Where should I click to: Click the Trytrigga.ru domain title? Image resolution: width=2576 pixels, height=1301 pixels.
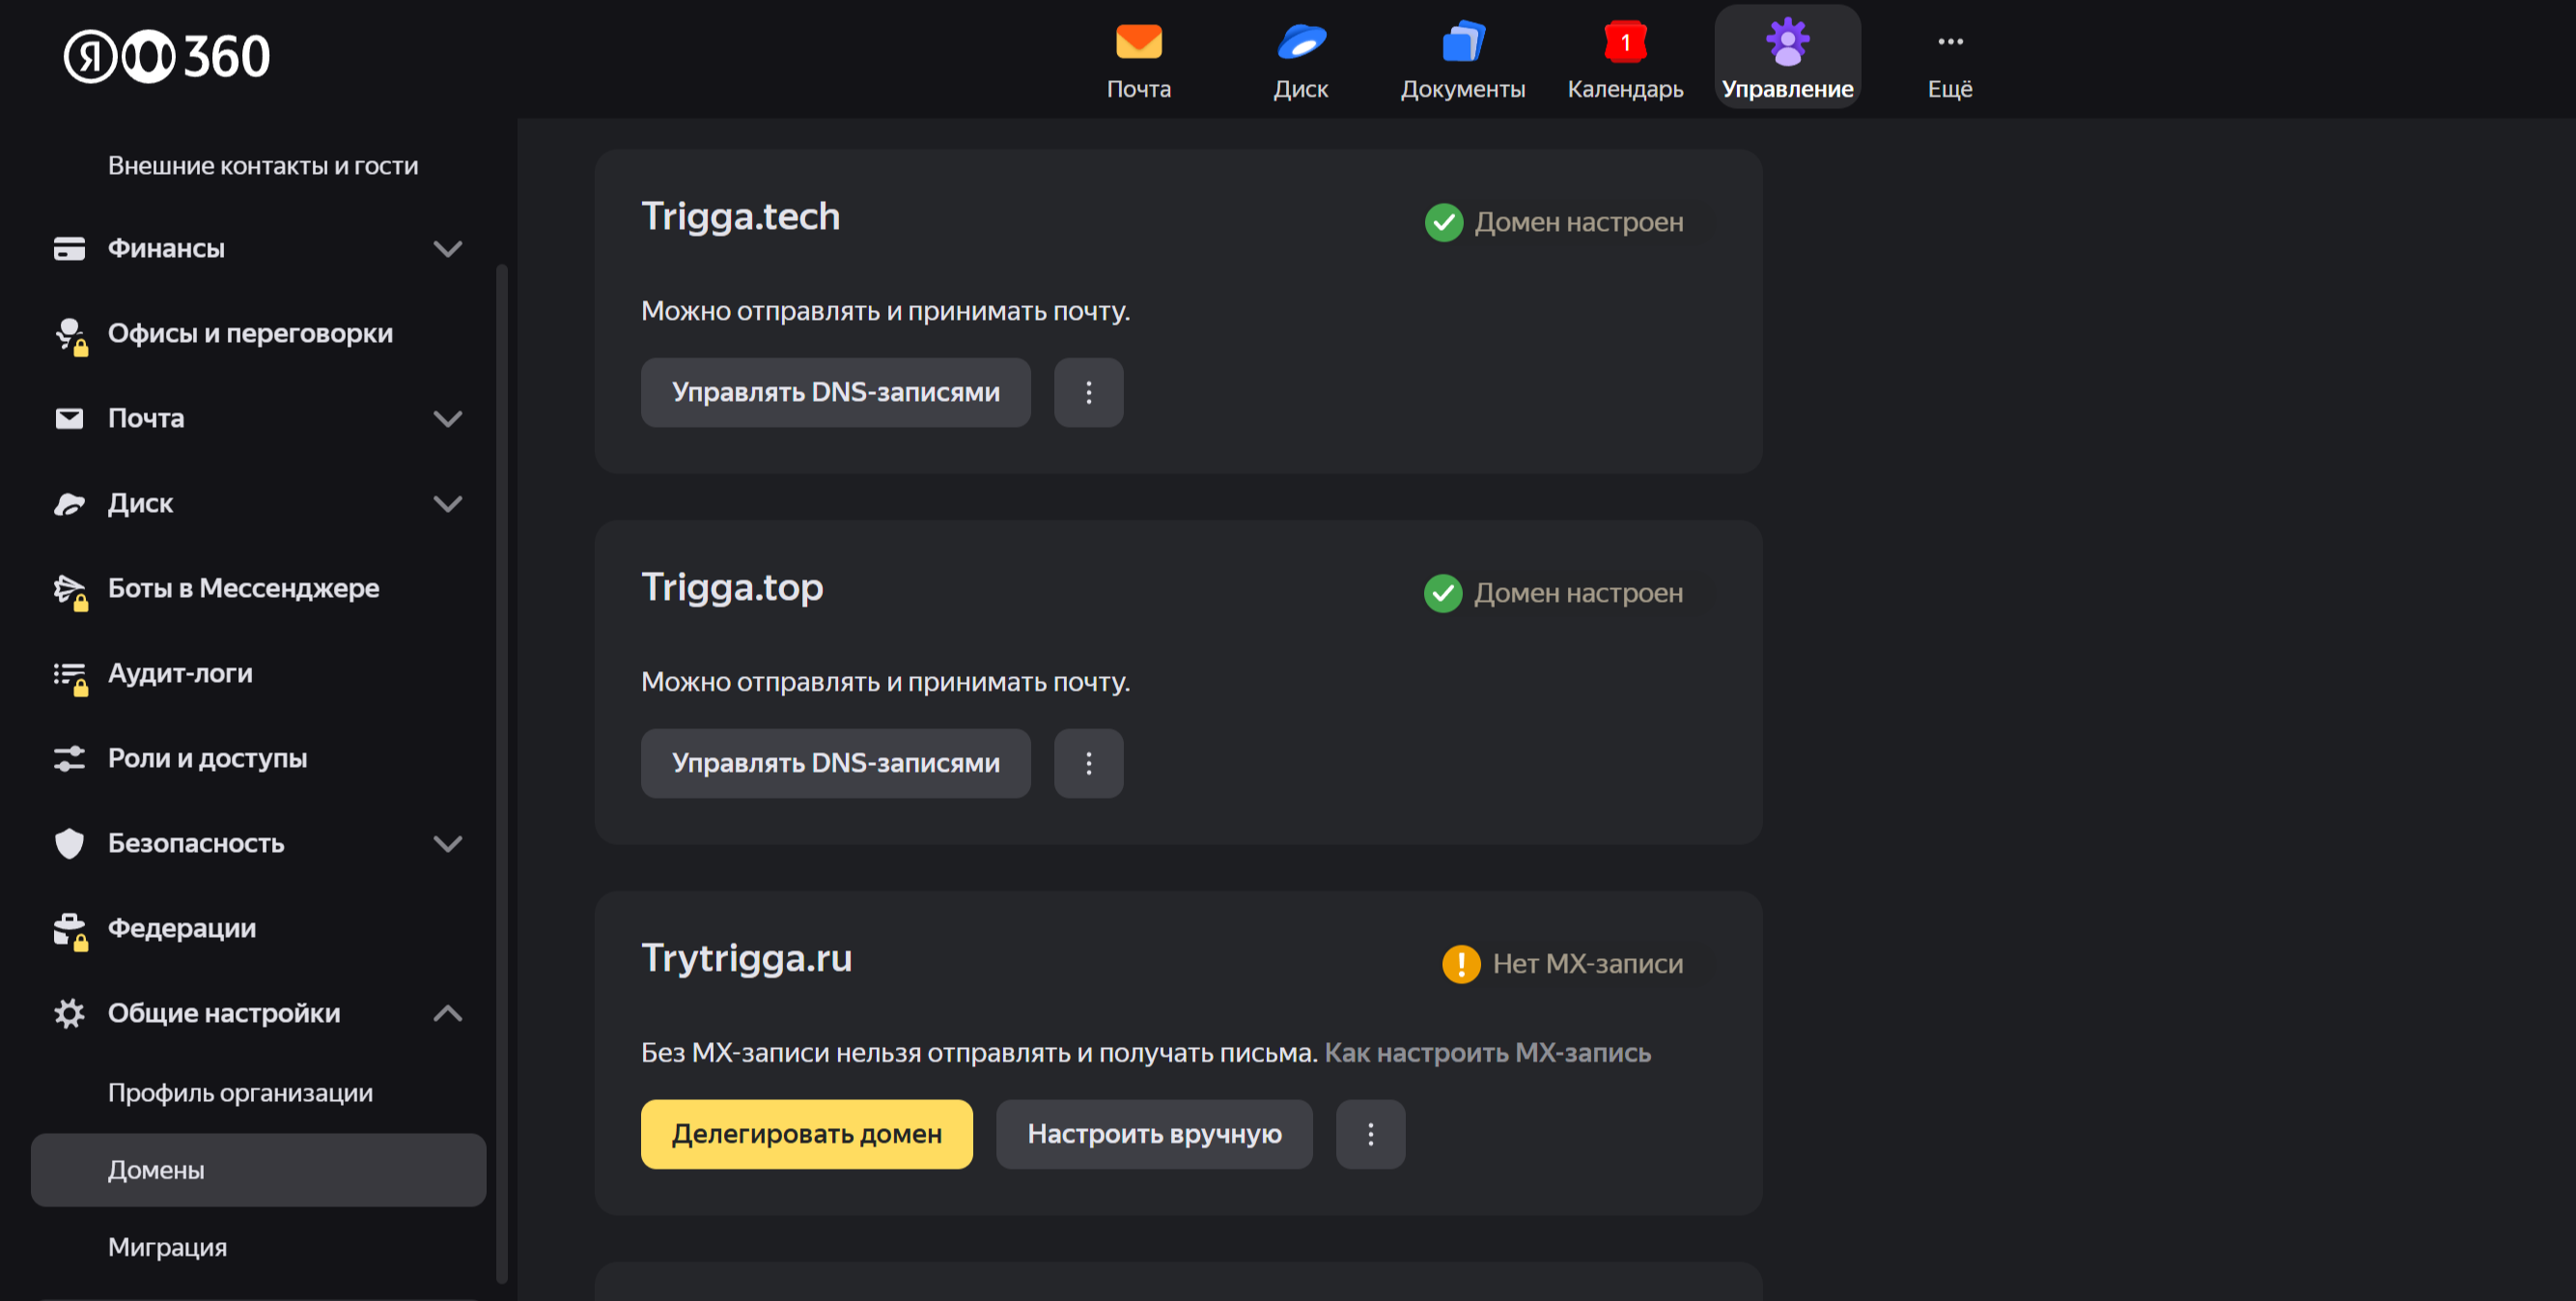(746, 959)
